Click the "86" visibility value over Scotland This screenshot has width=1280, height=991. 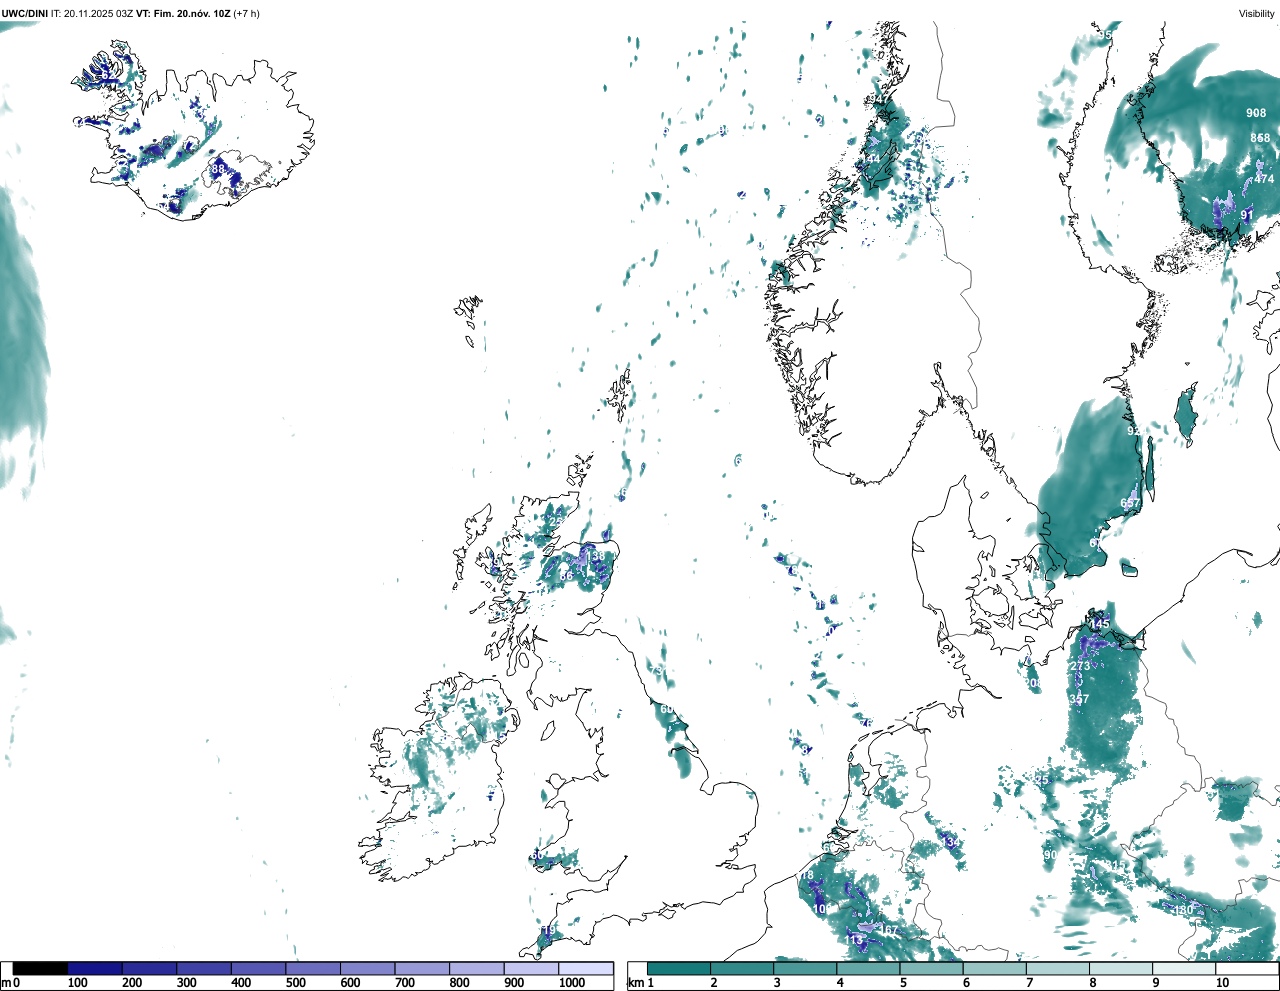coord(567,576)
